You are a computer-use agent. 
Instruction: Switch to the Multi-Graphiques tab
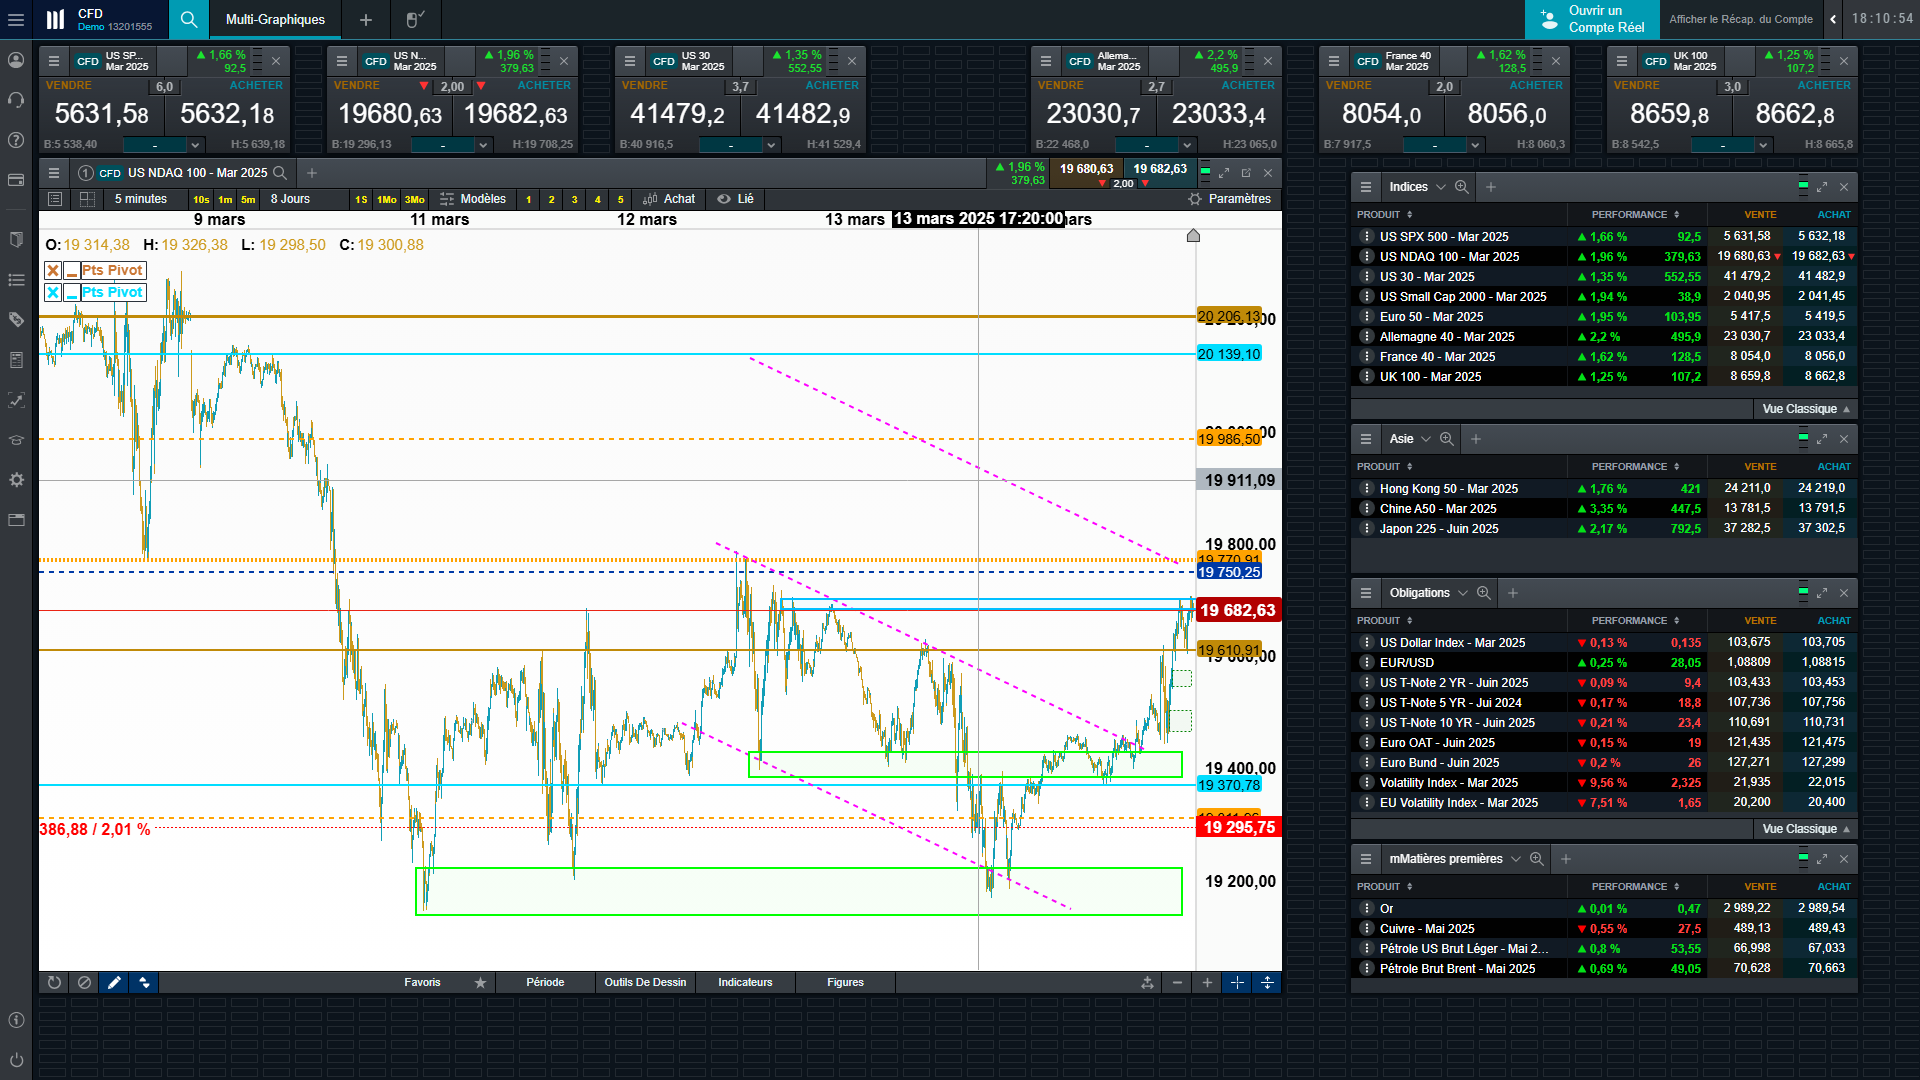(x=275, y=19)
